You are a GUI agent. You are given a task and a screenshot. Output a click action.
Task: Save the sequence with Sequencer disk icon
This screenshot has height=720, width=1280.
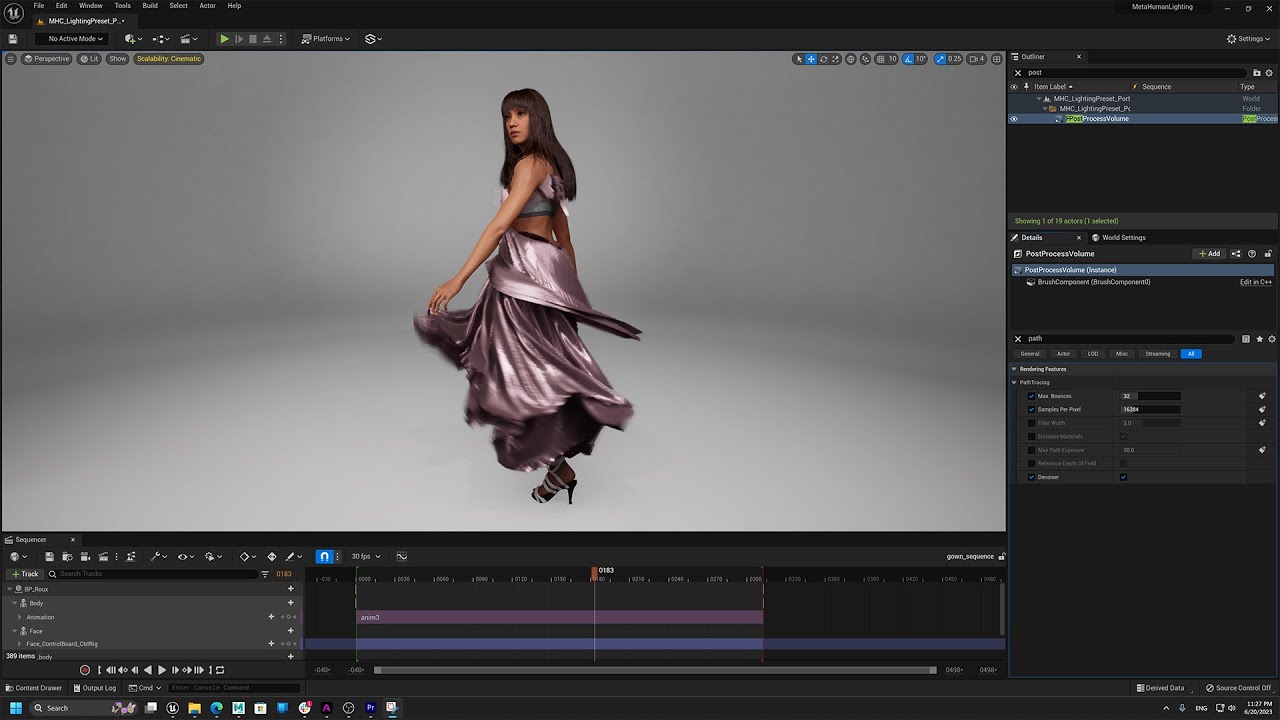point(49,557)
